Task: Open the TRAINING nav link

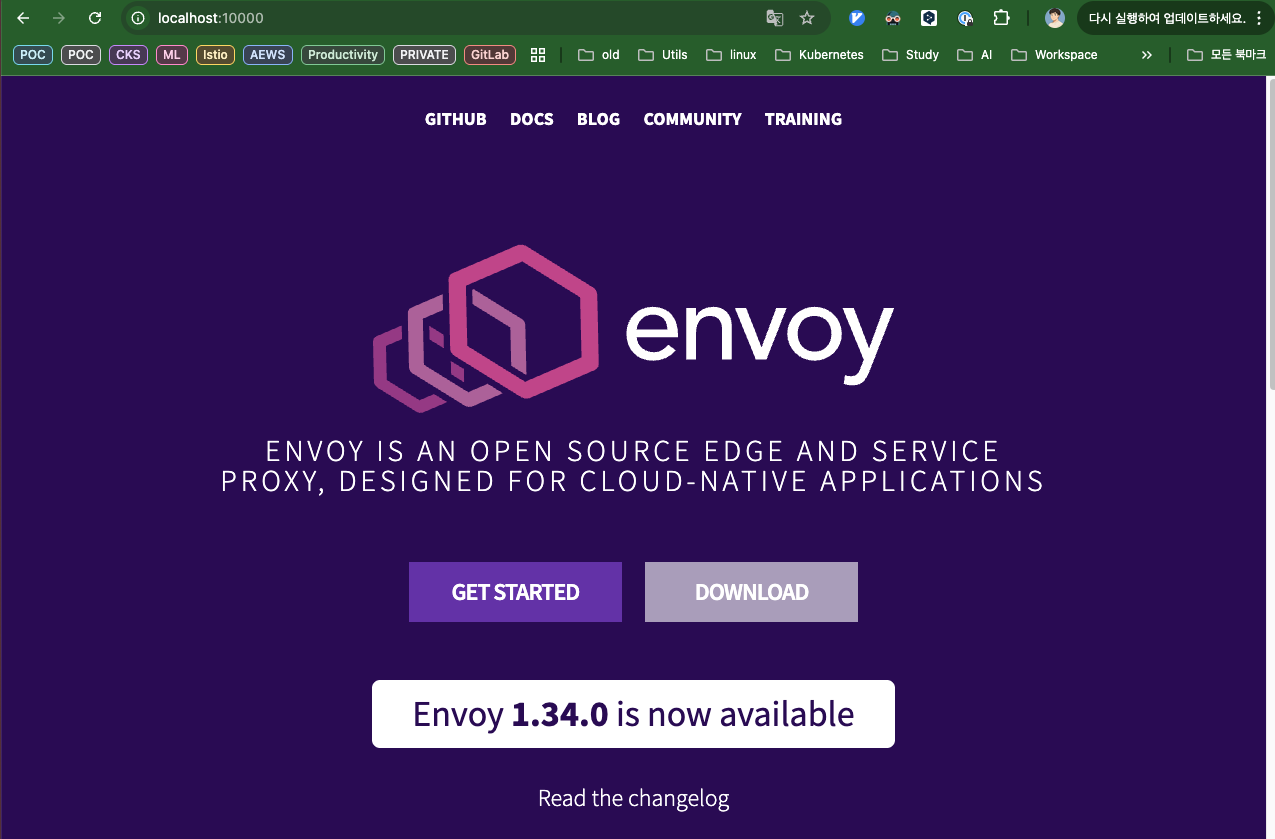Action: pos(803,119)
